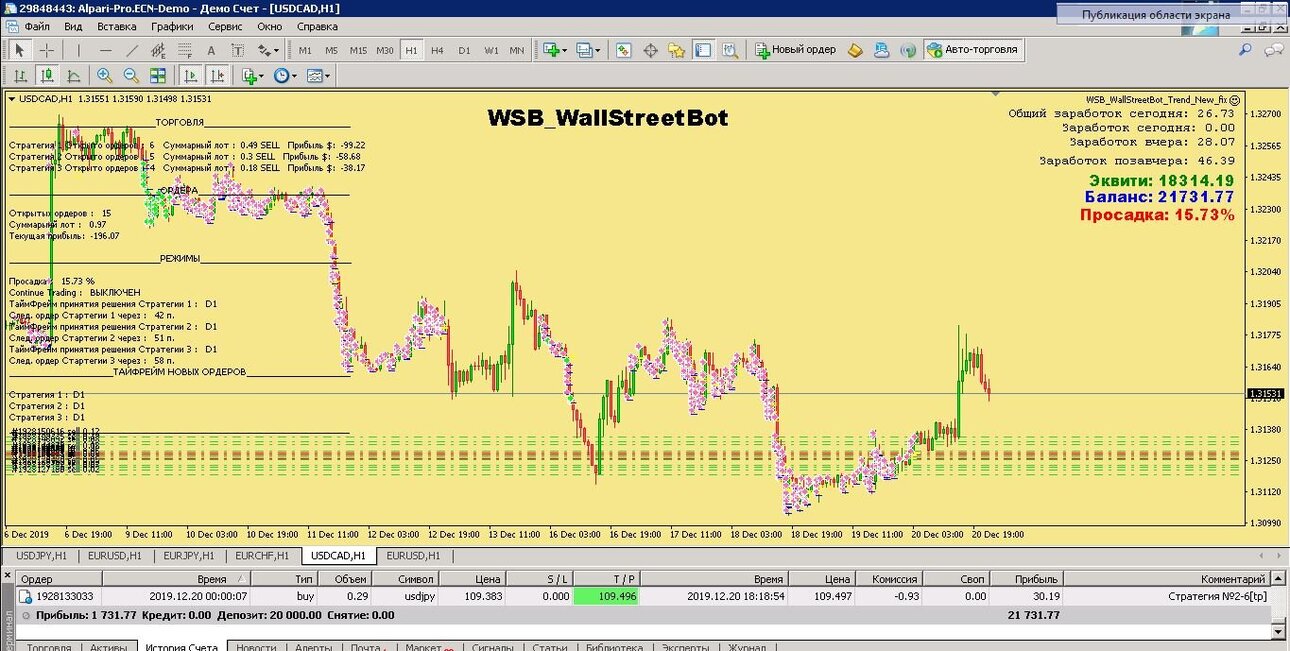This screenshot has width=1290, height=651.
Task: Open the Navigator favorites star icon
Action: 677,50
